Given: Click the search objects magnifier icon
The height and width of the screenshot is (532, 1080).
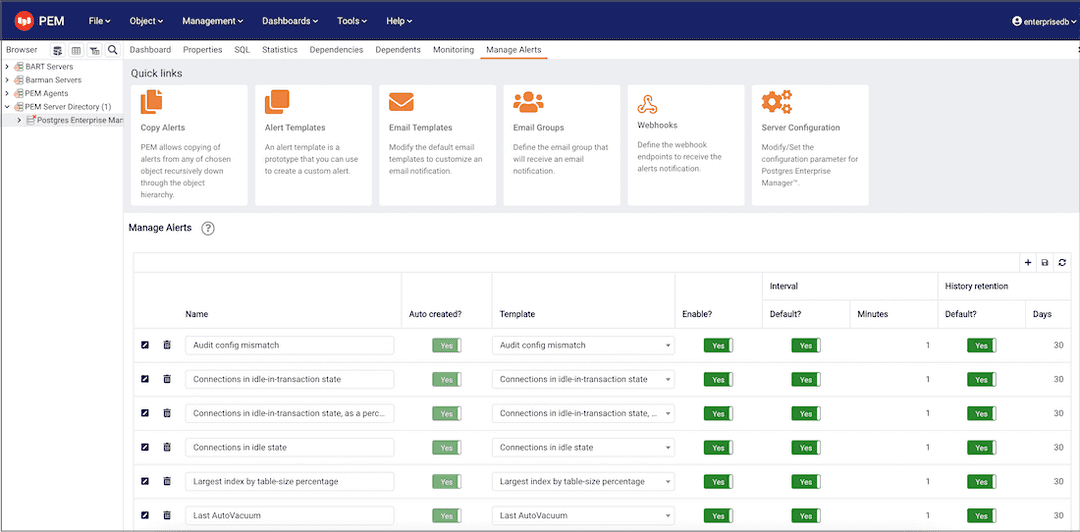Looking at the screenshot, I should tap(113, 50).
